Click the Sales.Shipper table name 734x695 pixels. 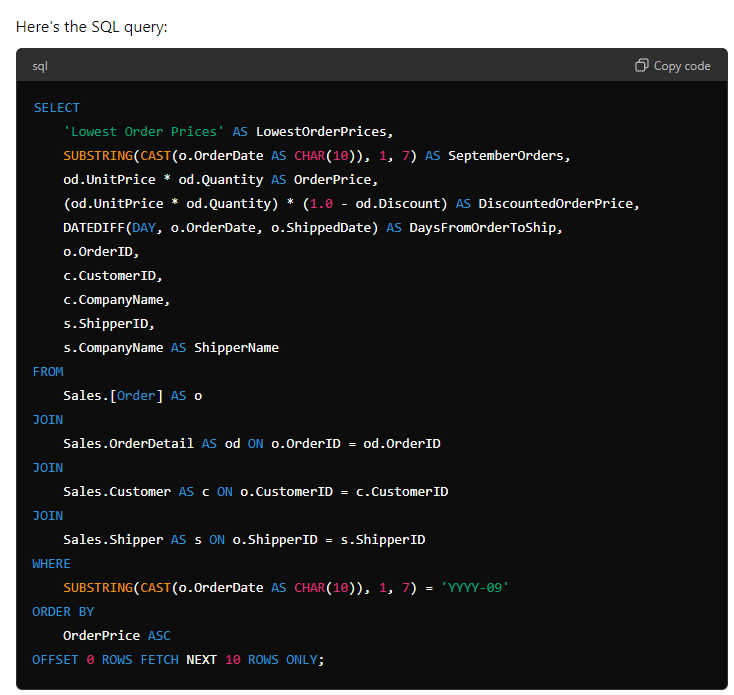point(113,540)
